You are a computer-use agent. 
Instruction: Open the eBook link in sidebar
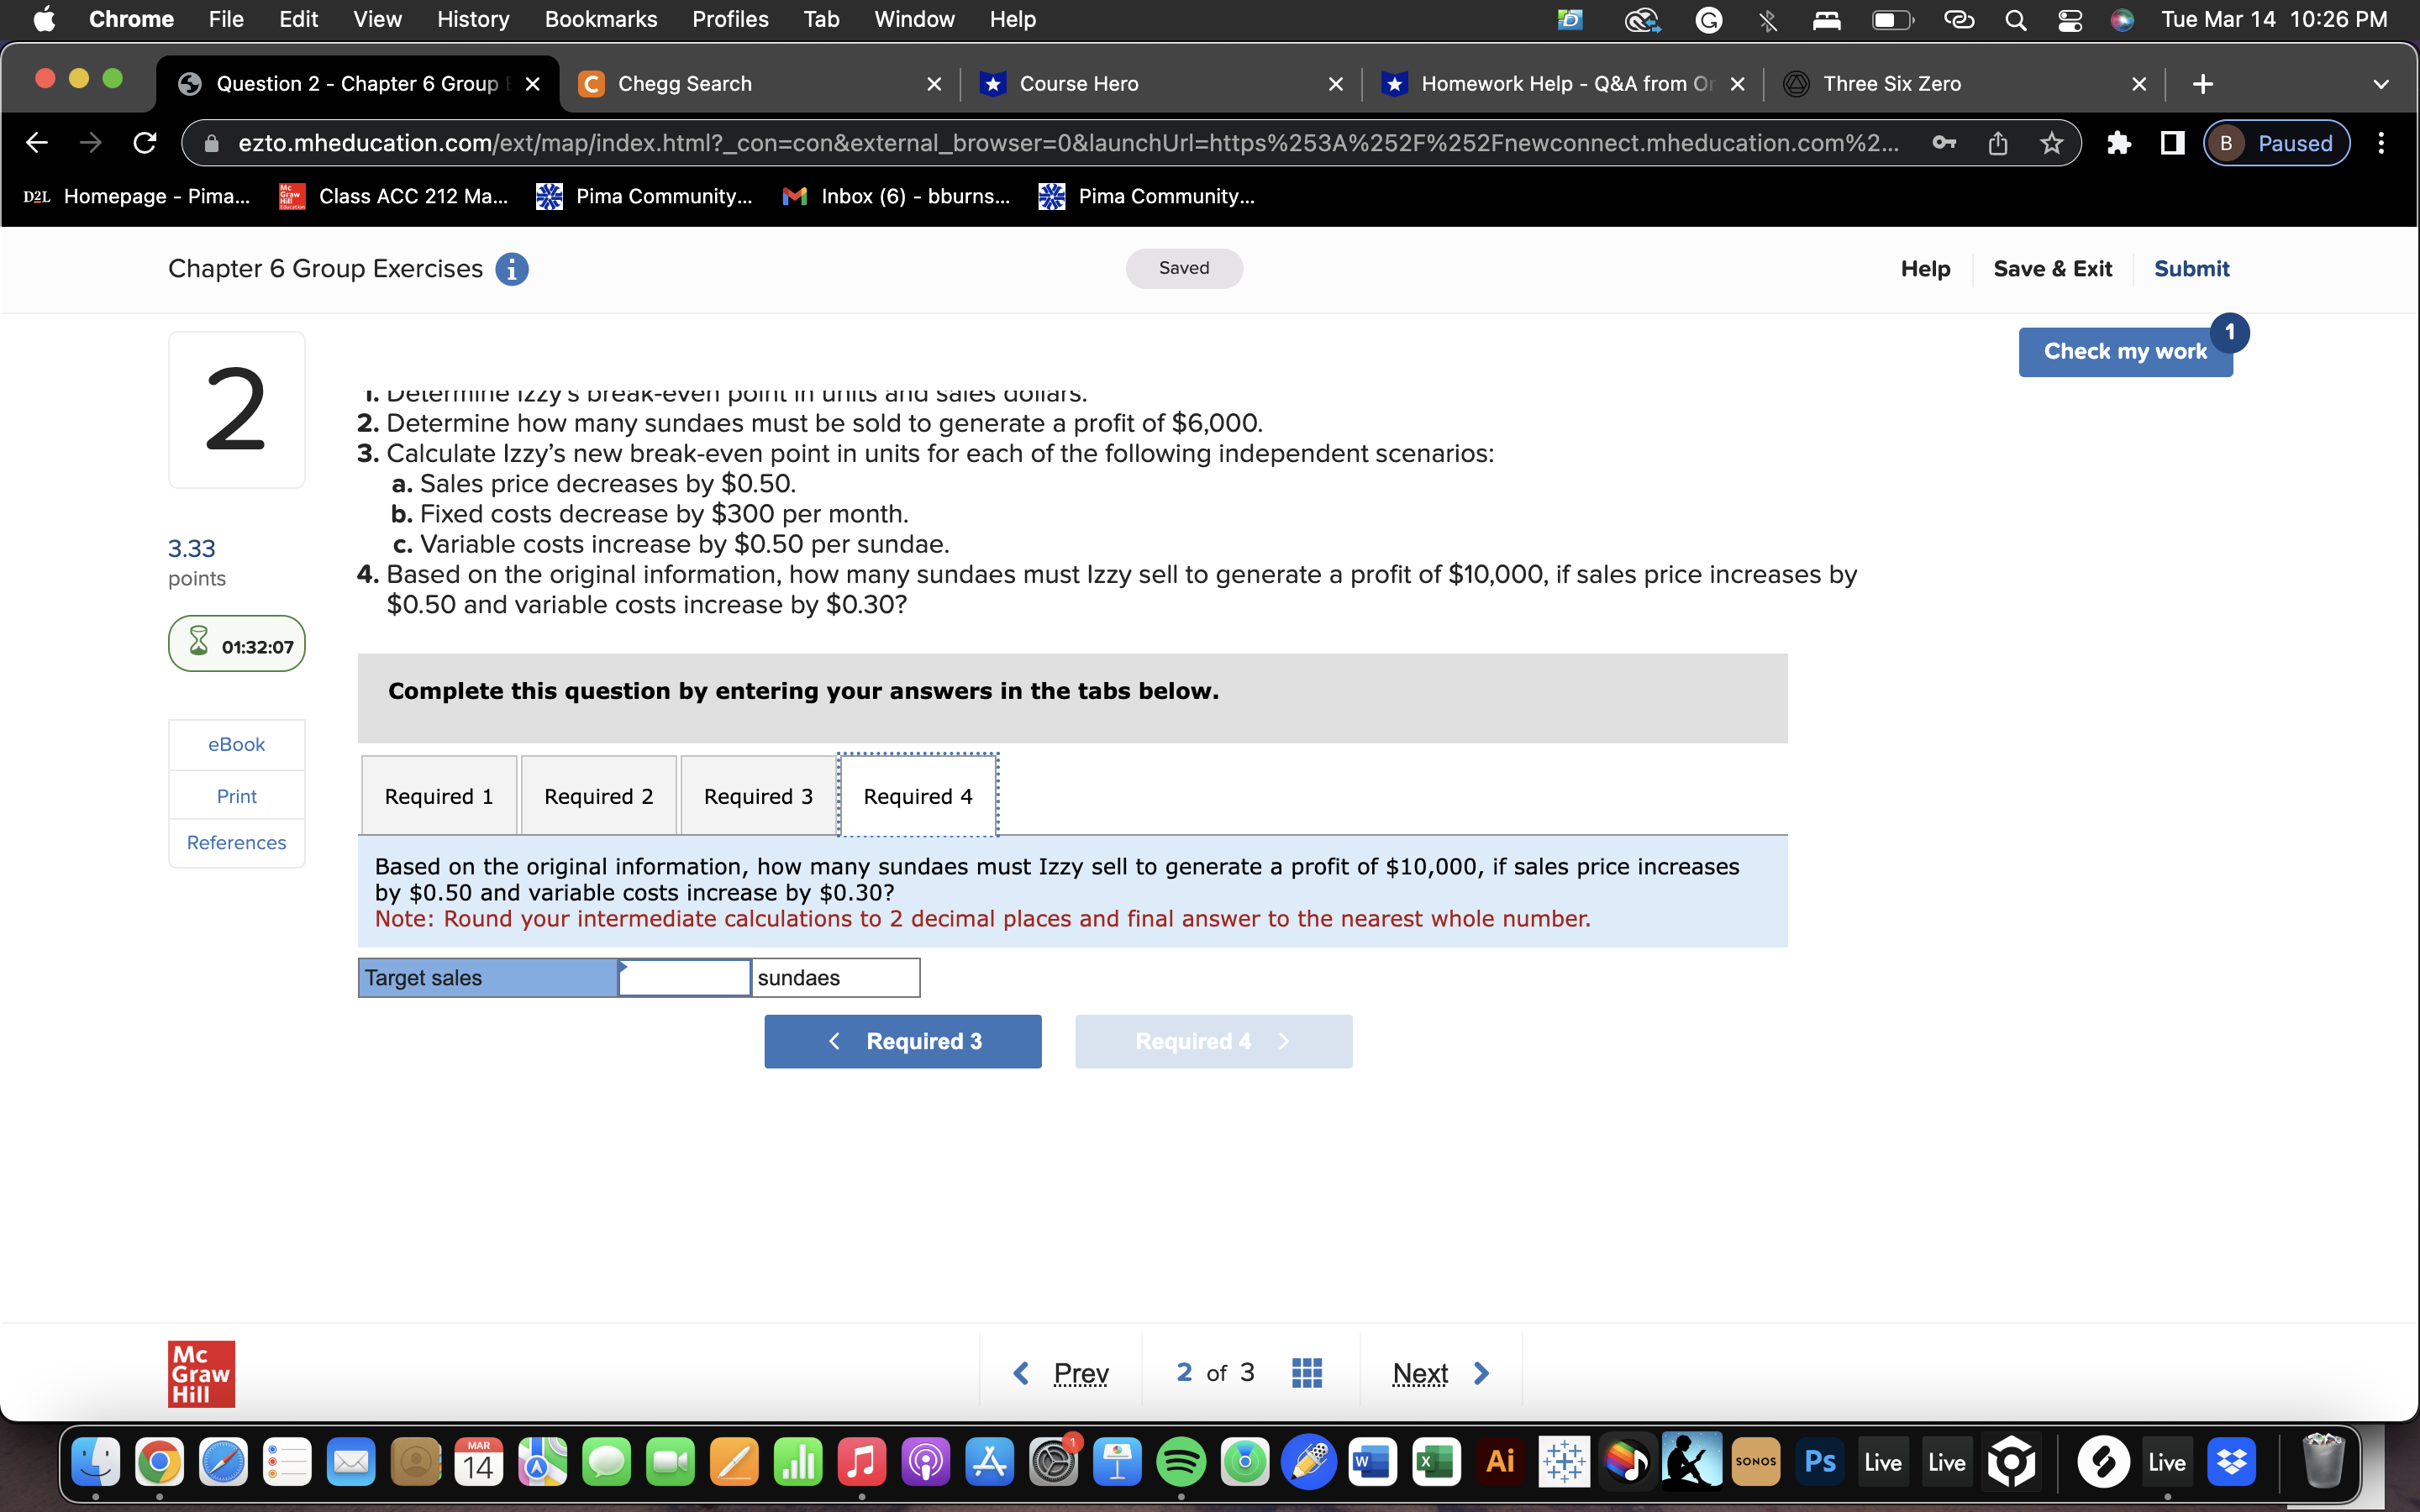[x=236, y=744]
